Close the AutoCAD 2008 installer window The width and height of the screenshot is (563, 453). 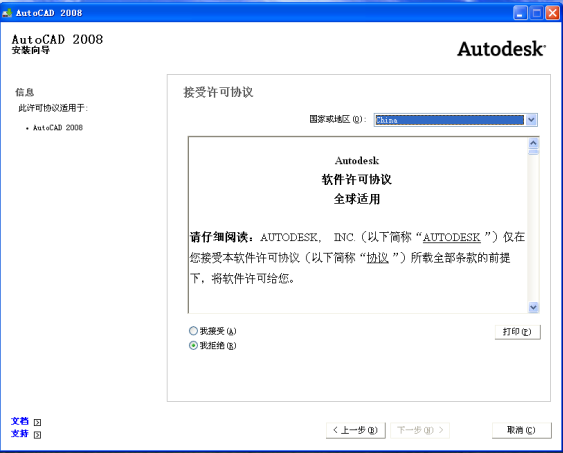(553, 13)
